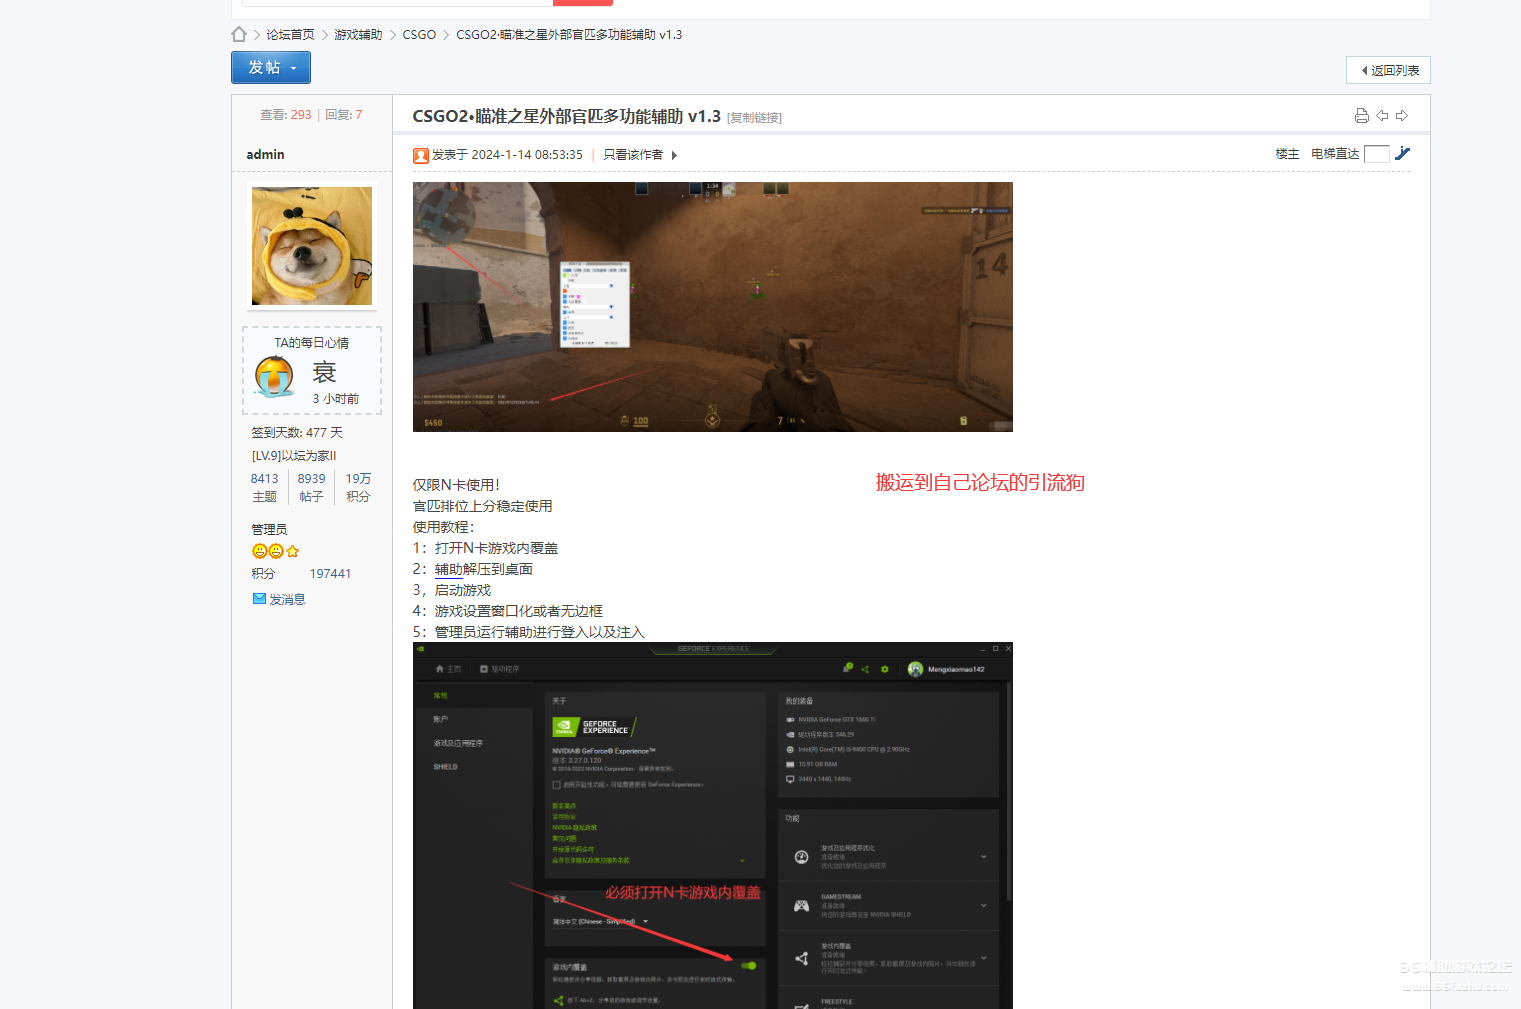Open the Chinese Simplified language dropdown
The height and width of the screenshot is (1009, 1521).
[x=645, y=922]
